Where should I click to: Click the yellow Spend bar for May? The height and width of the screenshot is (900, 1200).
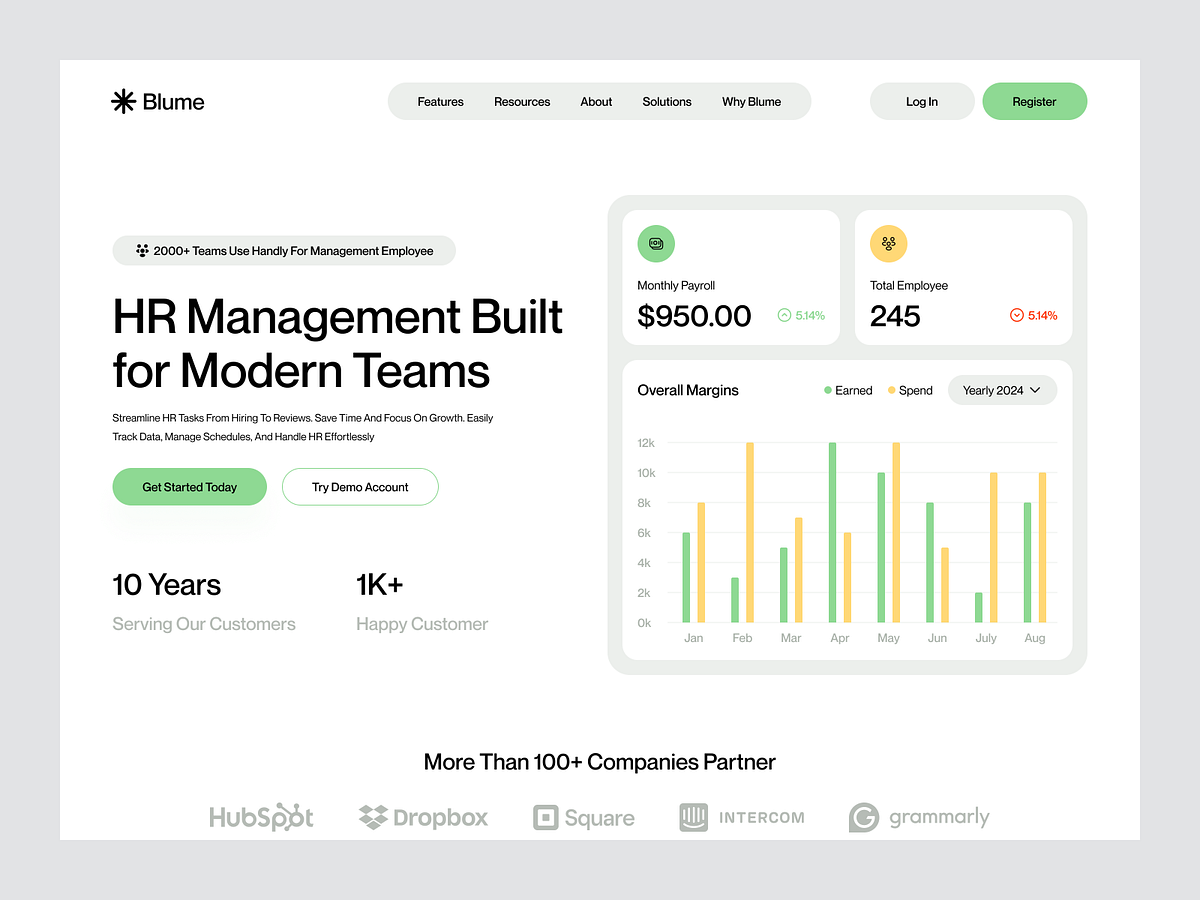(x=896, y=532)
